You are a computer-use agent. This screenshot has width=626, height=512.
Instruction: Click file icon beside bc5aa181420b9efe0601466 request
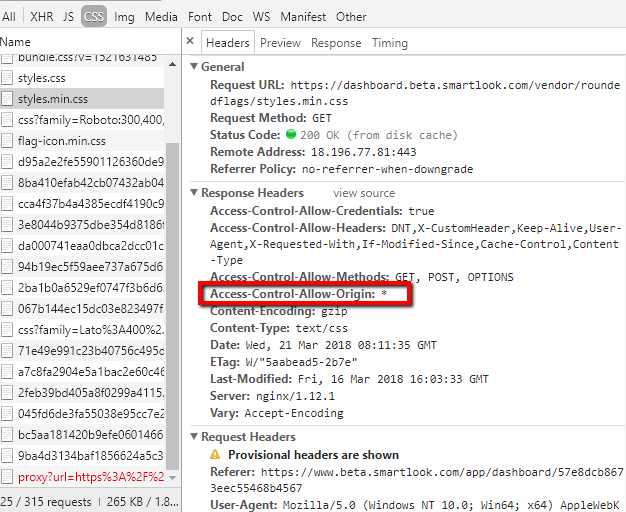coord(7,435)
